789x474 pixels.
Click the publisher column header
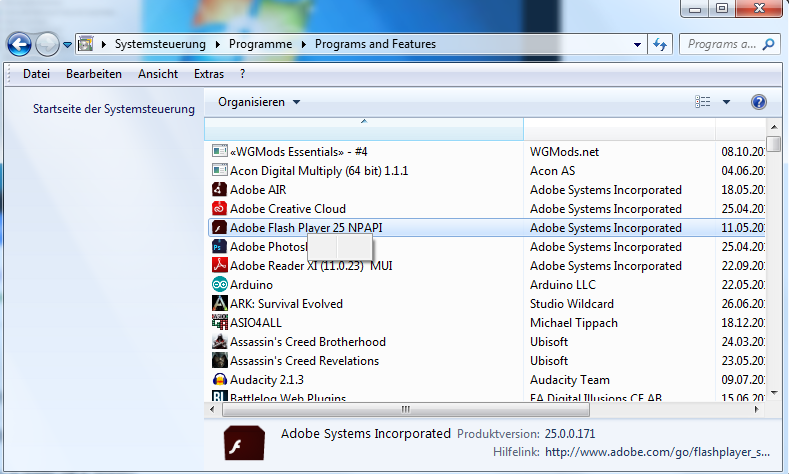(619, 129)
